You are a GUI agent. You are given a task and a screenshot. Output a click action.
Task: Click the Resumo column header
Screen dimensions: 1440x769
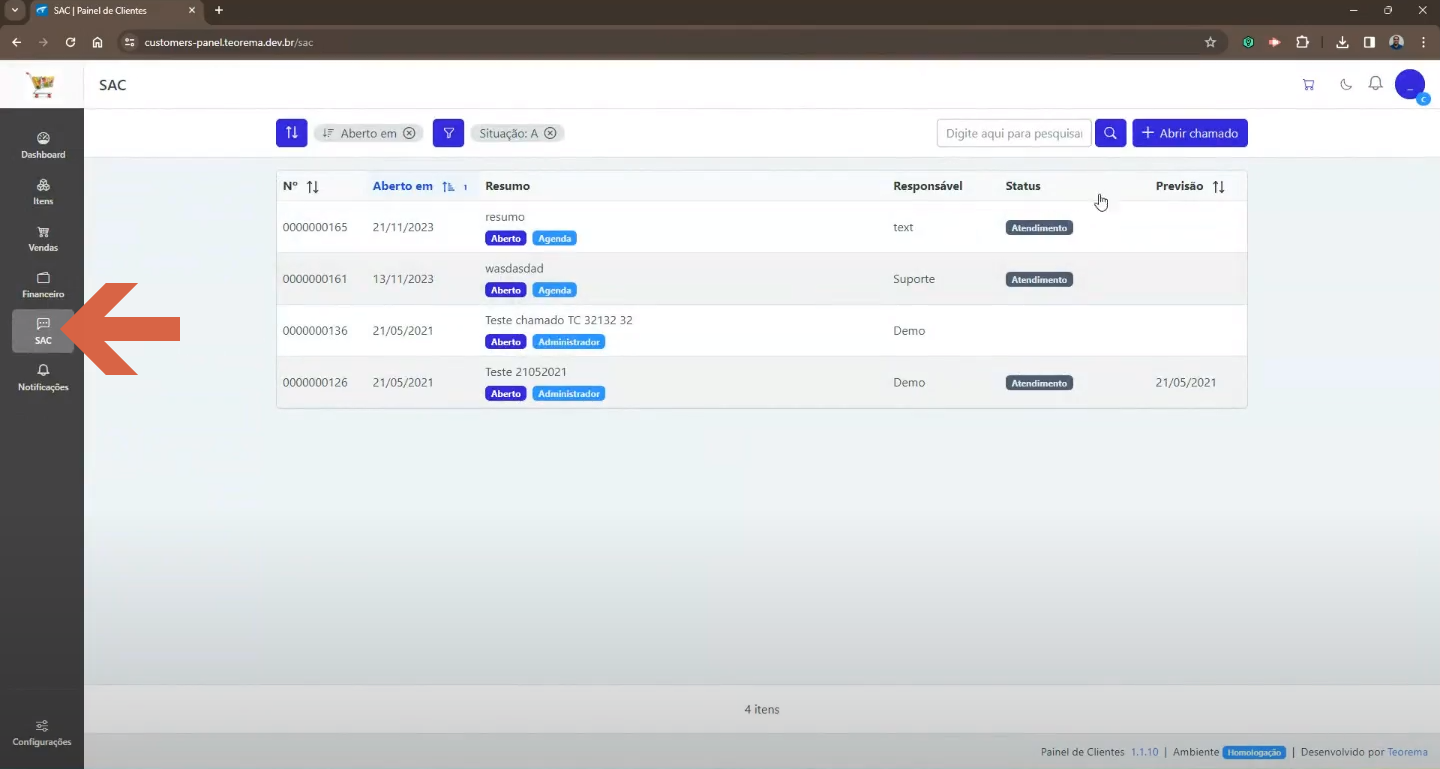tap(507, 186)
